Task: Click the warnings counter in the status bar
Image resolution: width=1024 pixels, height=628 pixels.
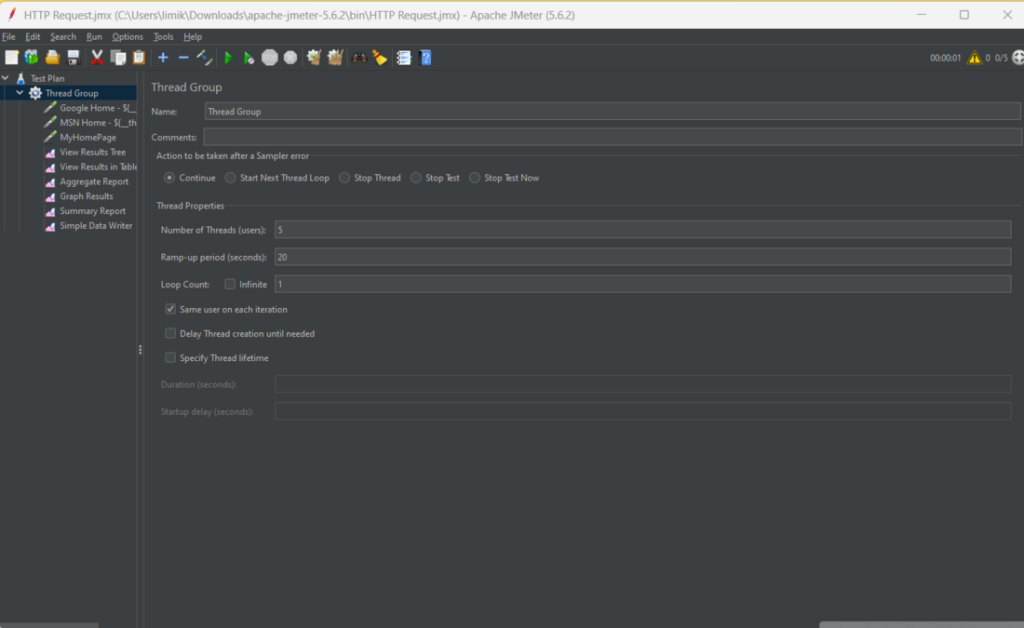Action: click(972, 57)
